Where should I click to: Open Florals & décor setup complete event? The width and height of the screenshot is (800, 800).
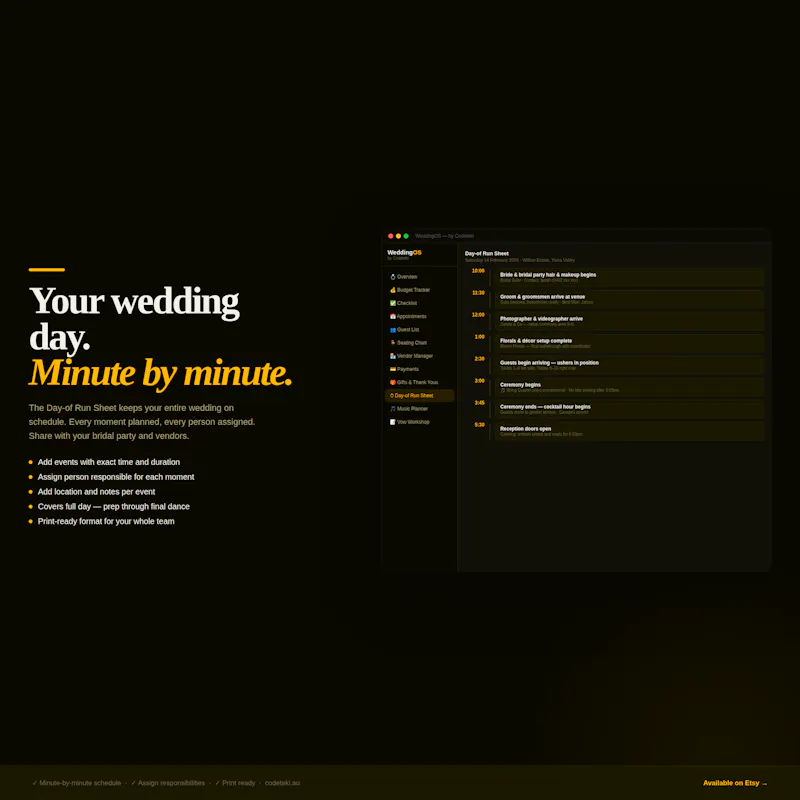629,343
